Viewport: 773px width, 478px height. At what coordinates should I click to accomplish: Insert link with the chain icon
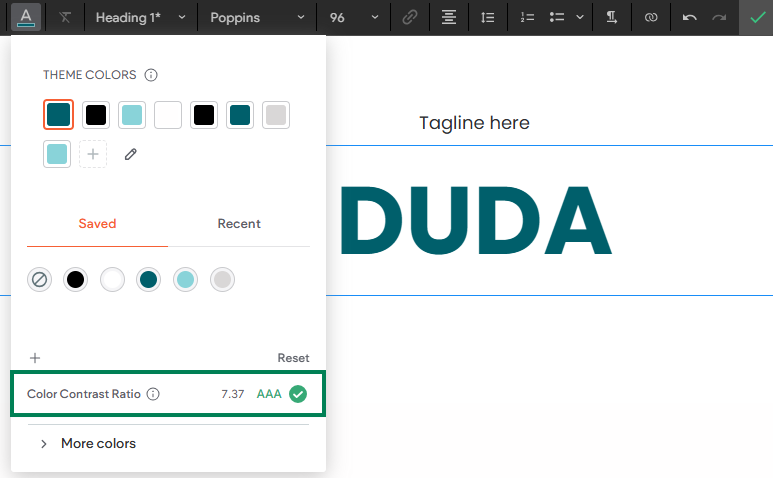(410, 18)
